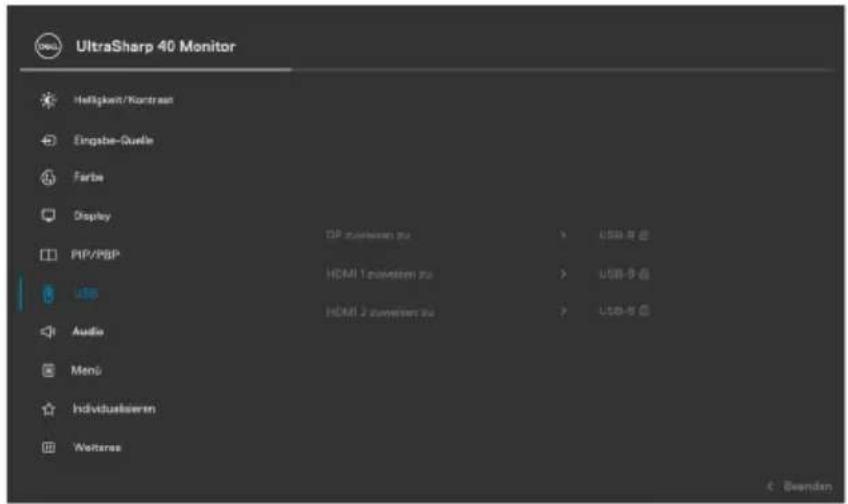Click the Dell logo in header

click(48, 46)
